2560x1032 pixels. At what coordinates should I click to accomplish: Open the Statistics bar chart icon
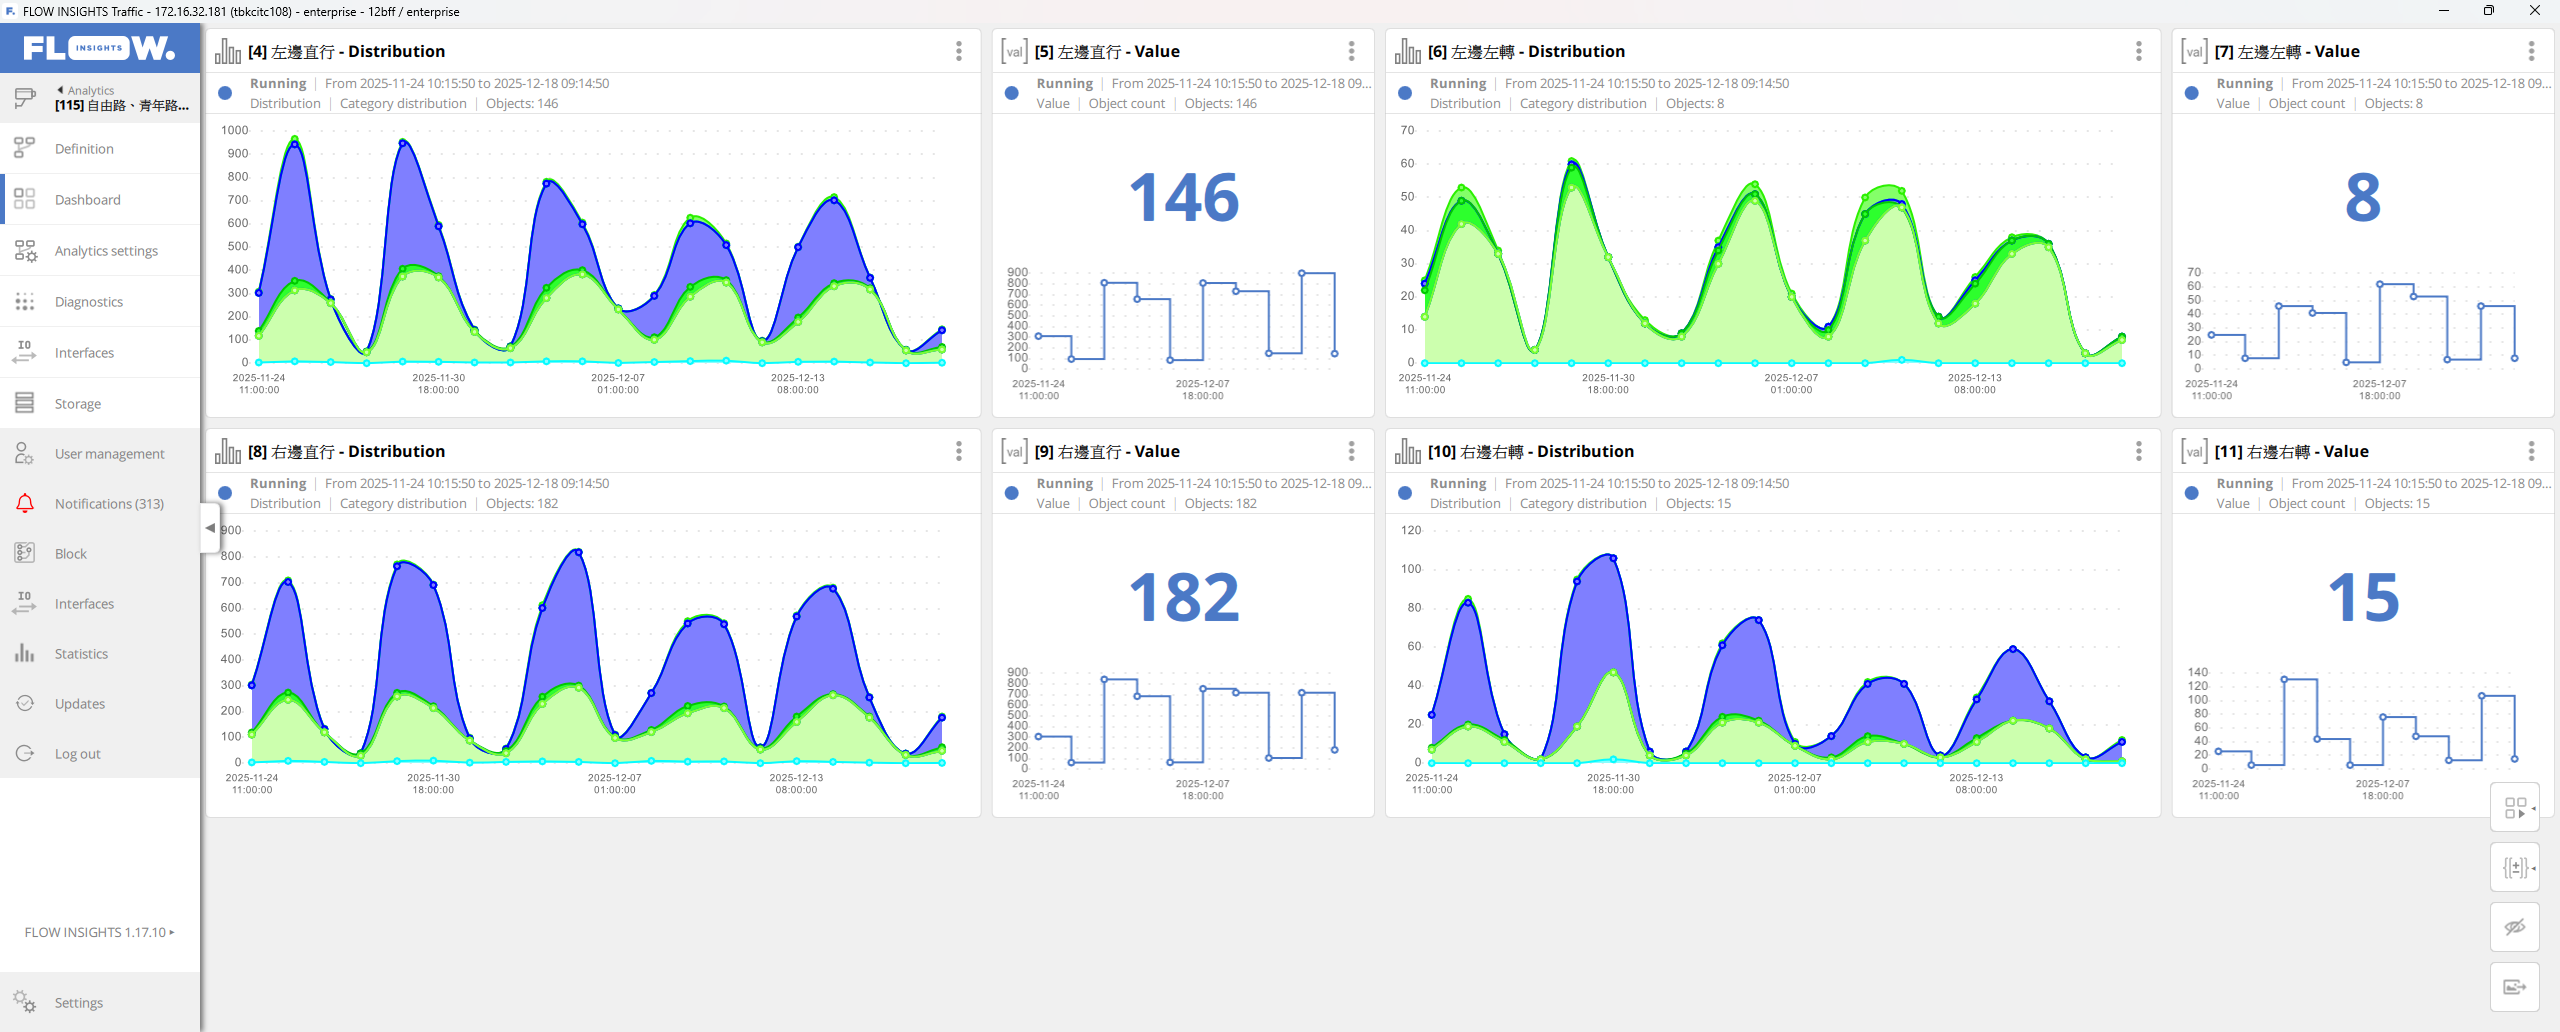click(25, 653)
